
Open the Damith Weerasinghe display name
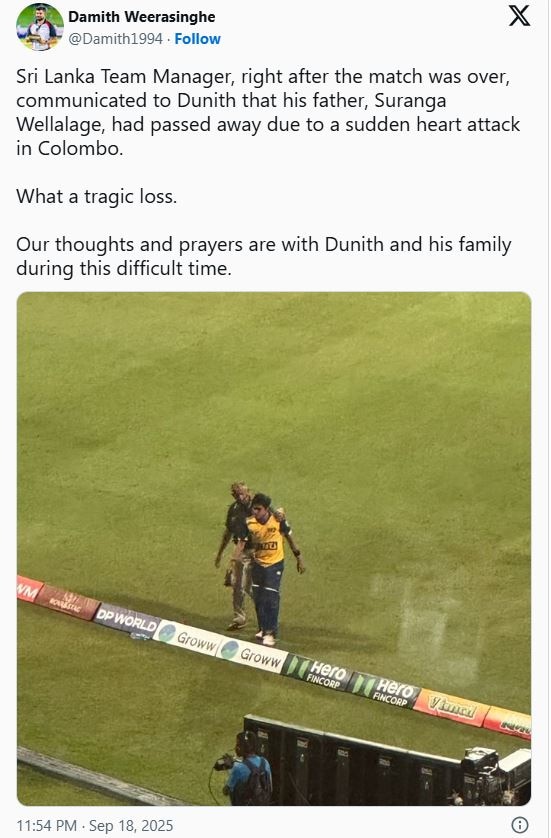click(x=142, y=17)
